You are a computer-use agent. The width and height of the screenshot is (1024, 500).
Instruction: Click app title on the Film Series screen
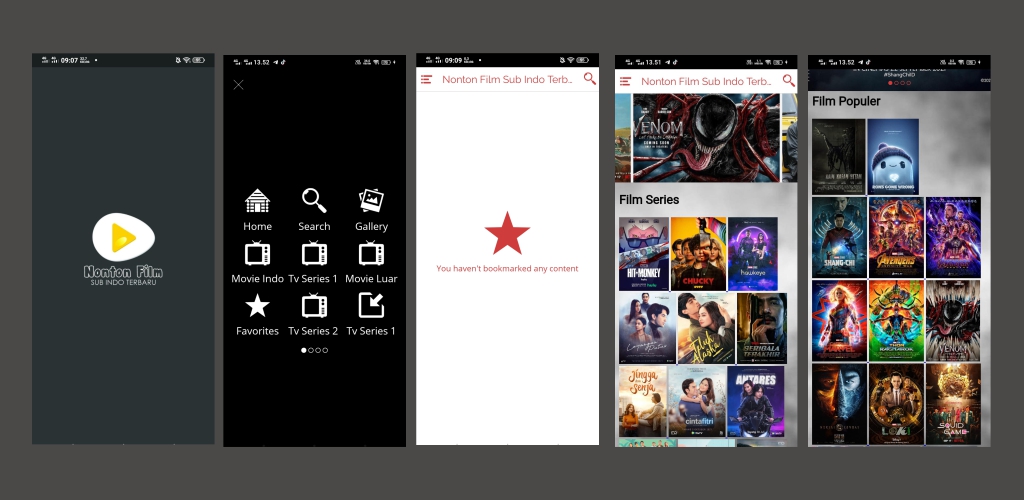tap(707, 82)
